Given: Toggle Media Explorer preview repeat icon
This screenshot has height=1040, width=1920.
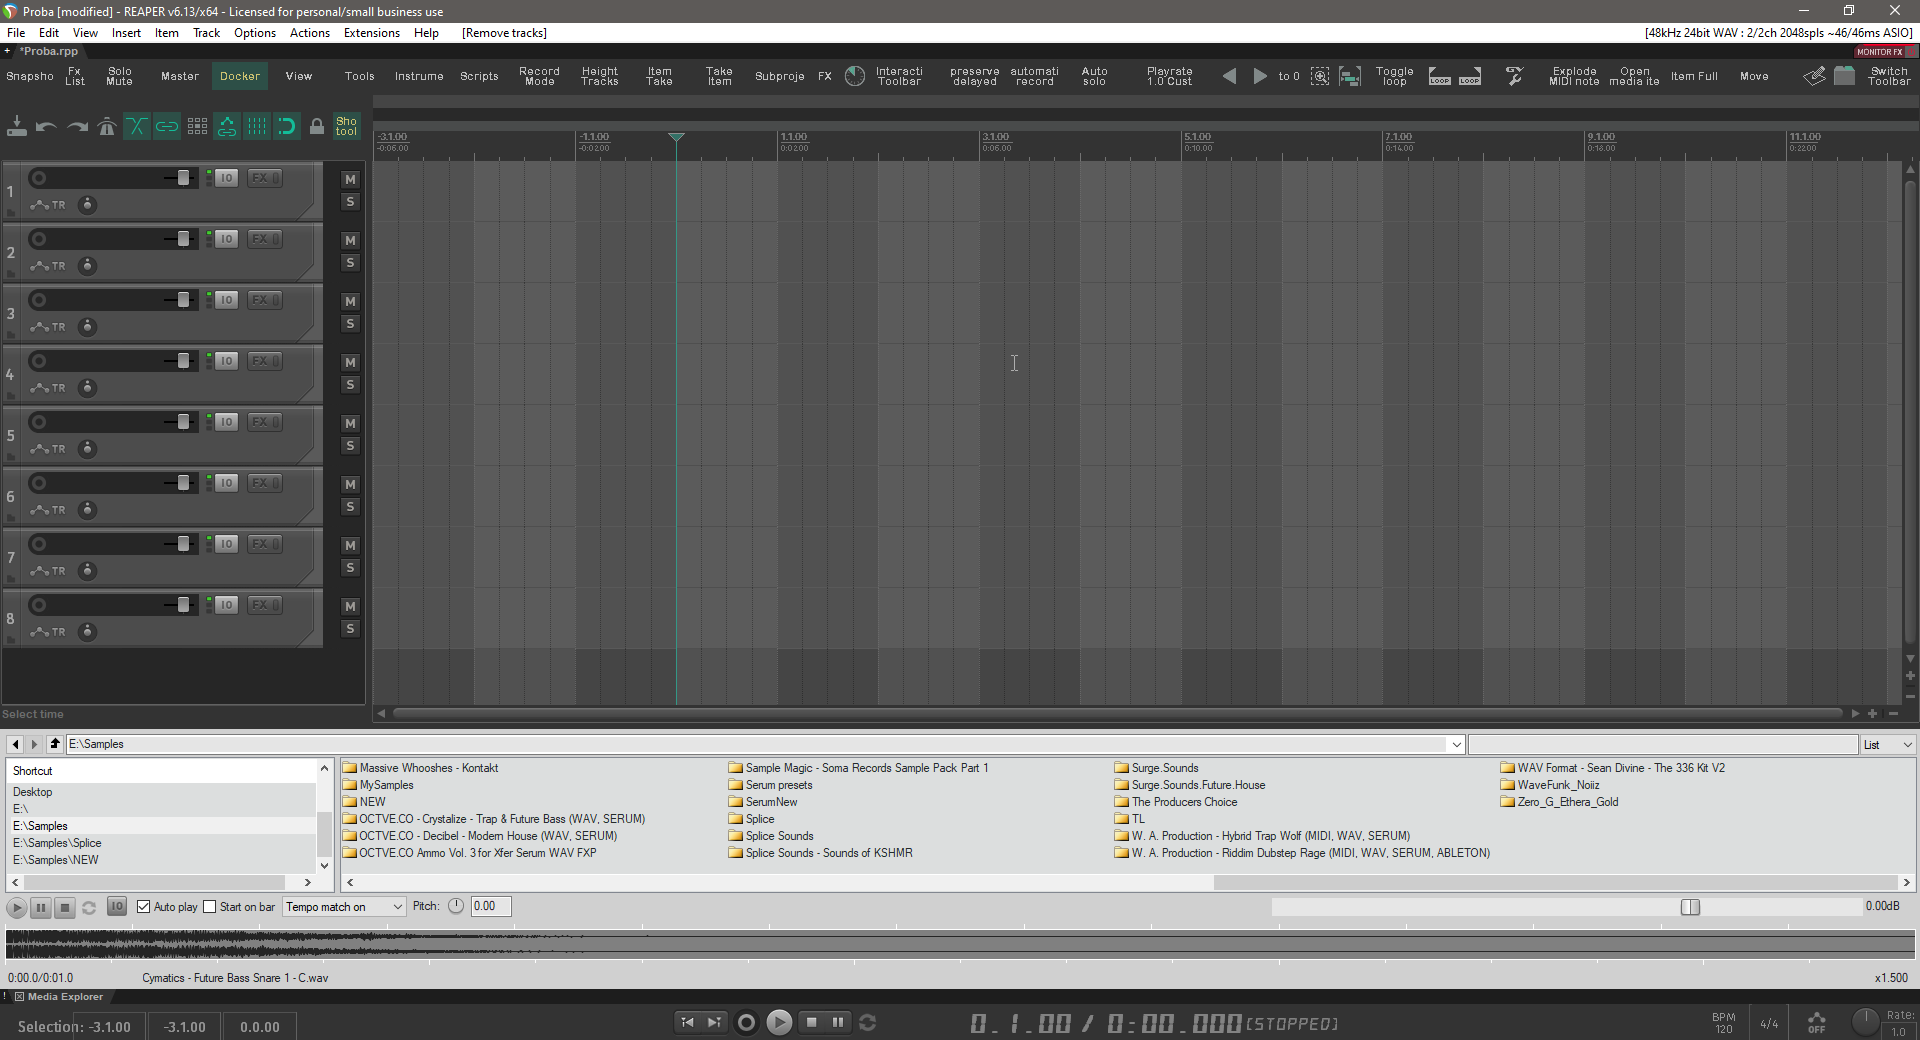Looking at the screenshot, I should 89,908.
